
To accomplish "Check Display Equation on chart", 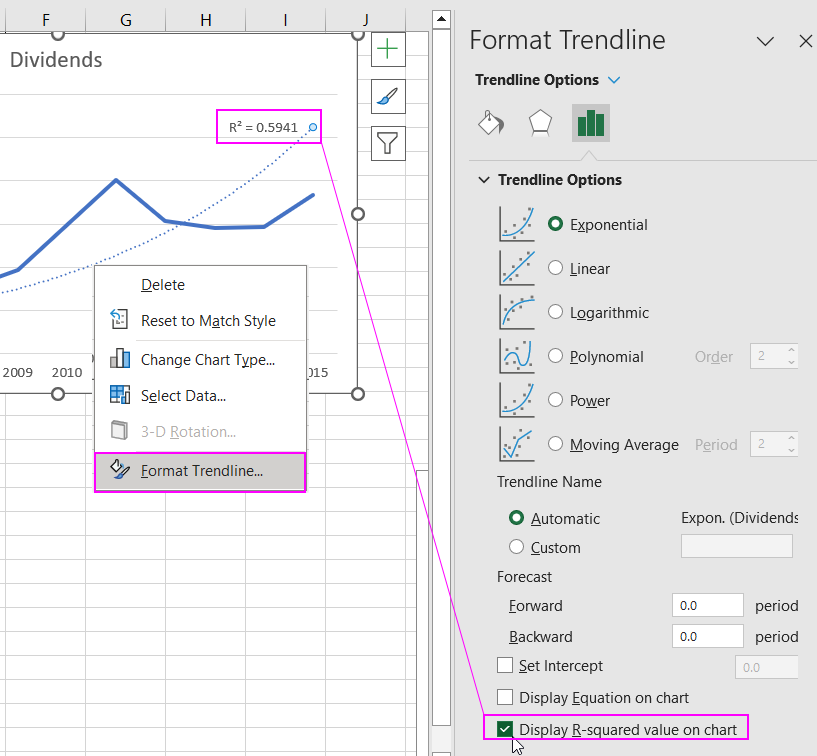I will point(506,697).
